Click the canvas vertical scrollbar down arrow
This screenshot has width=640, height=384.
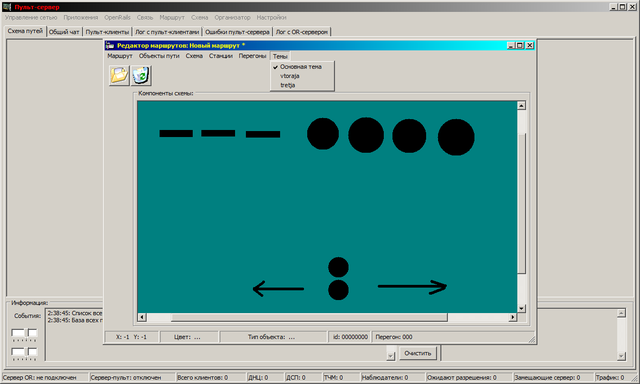[x=521, y=309]
